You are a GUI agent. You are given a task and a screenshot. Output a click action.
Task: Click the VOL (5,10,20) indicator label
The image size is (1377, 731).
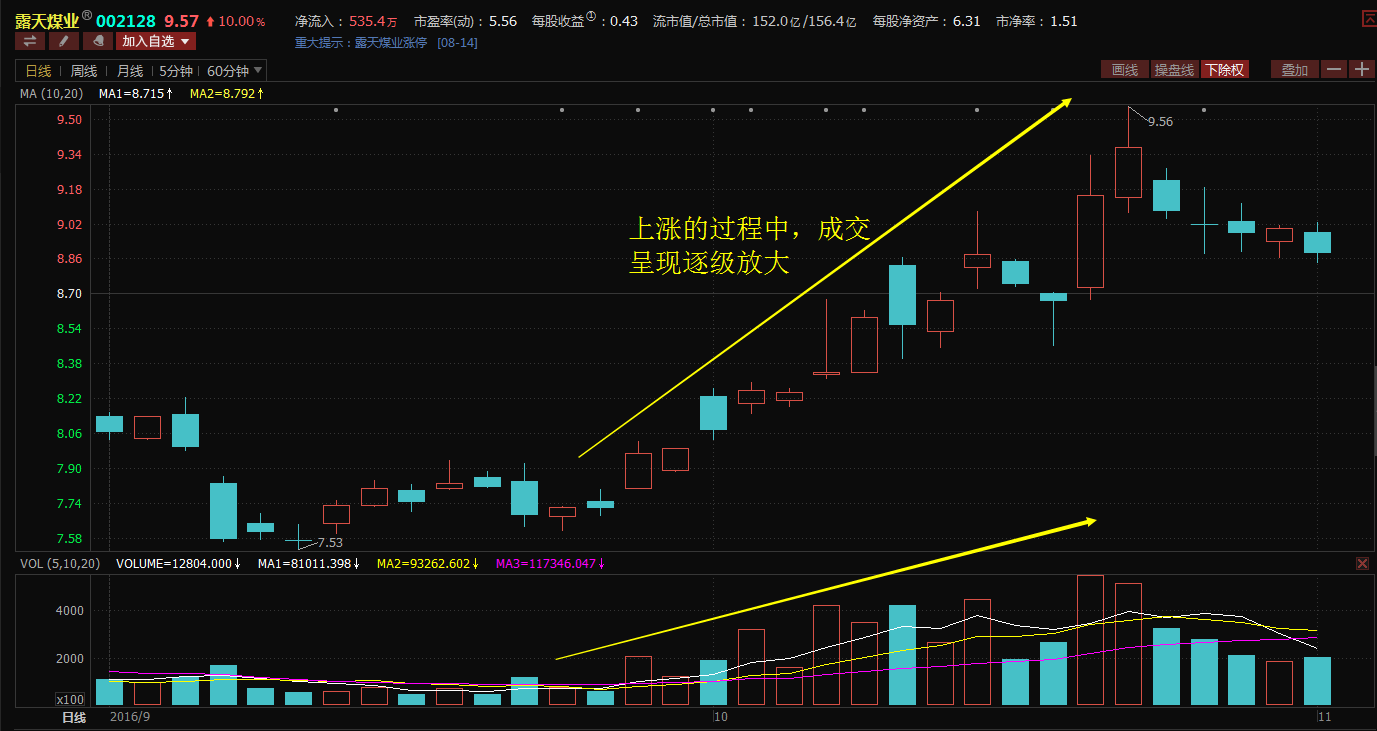[x=61, y=564]
